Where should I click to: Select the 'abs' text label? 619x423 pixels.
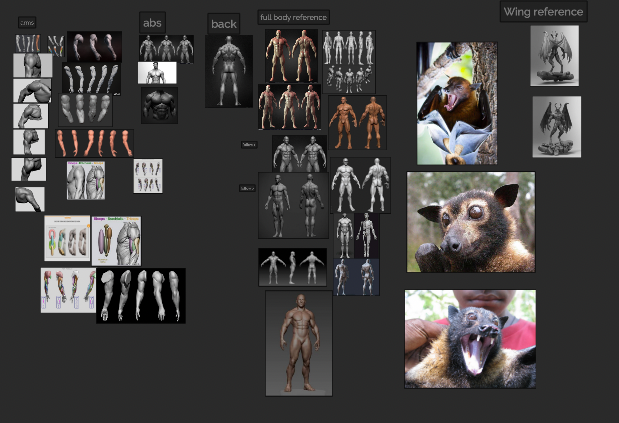coord(152,22)
